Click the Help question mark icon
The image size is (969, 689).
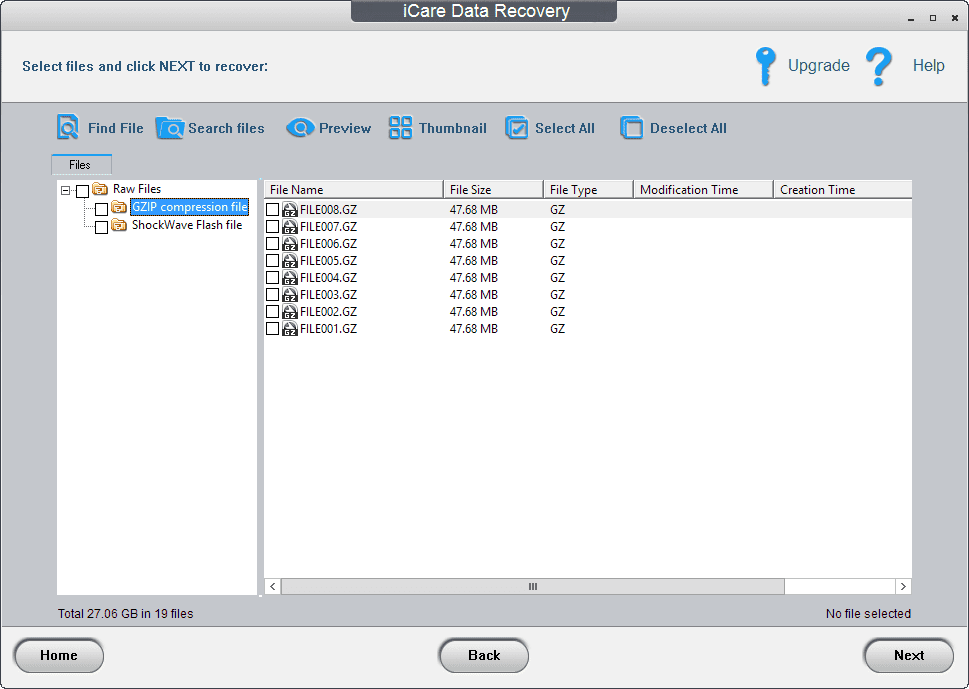point(879,66)
